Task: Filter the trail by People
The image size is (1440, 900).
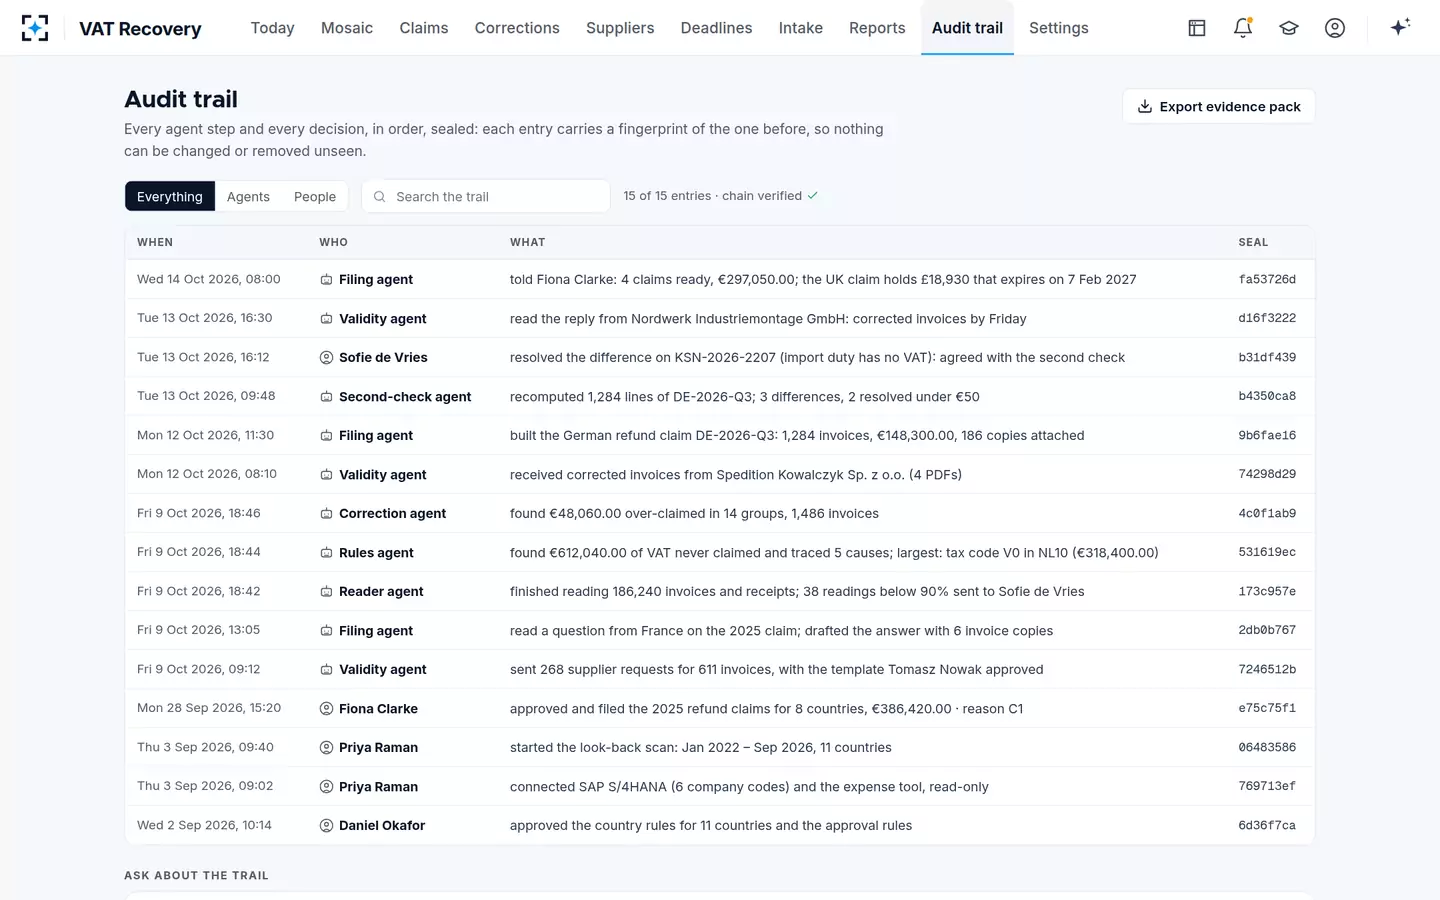Action: tap(315, 196)
